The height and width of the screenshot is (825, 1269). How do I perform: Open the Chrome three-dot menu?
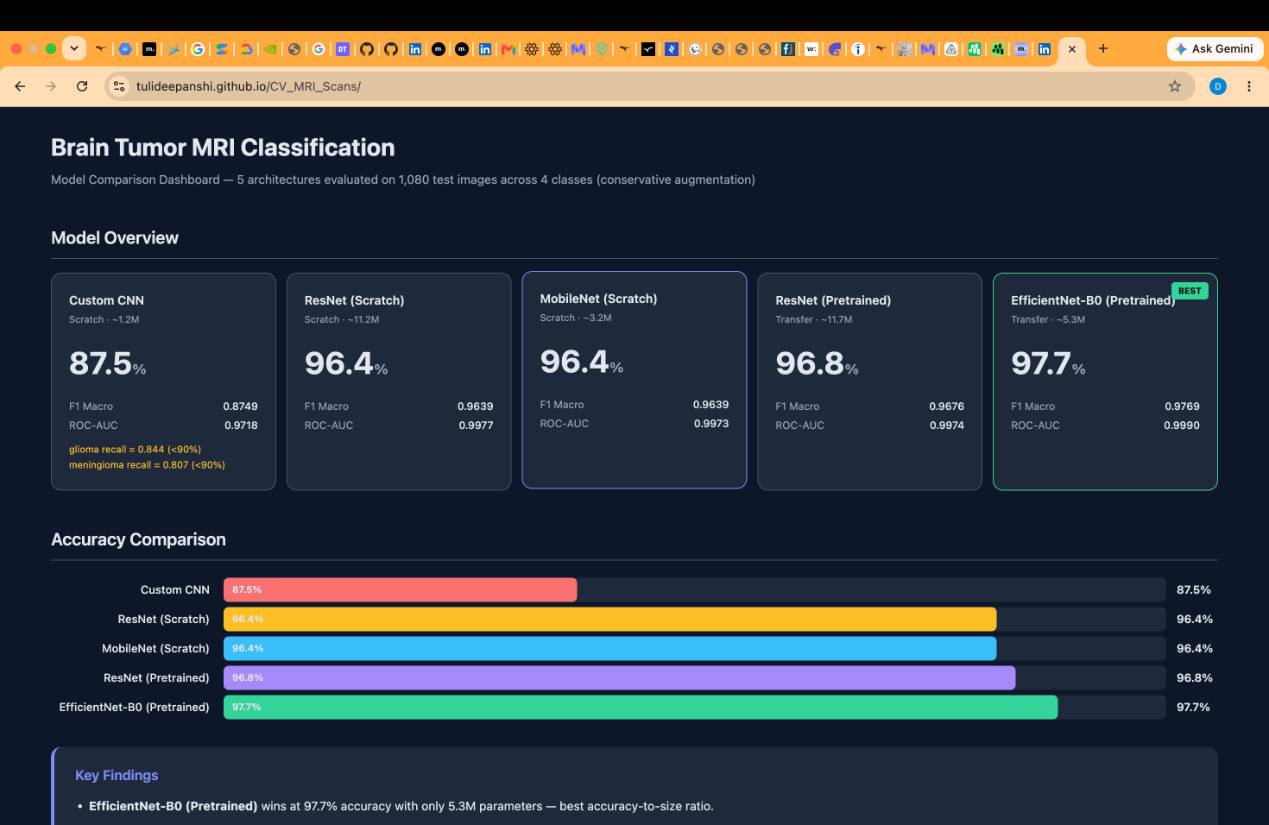point(1248,86)
